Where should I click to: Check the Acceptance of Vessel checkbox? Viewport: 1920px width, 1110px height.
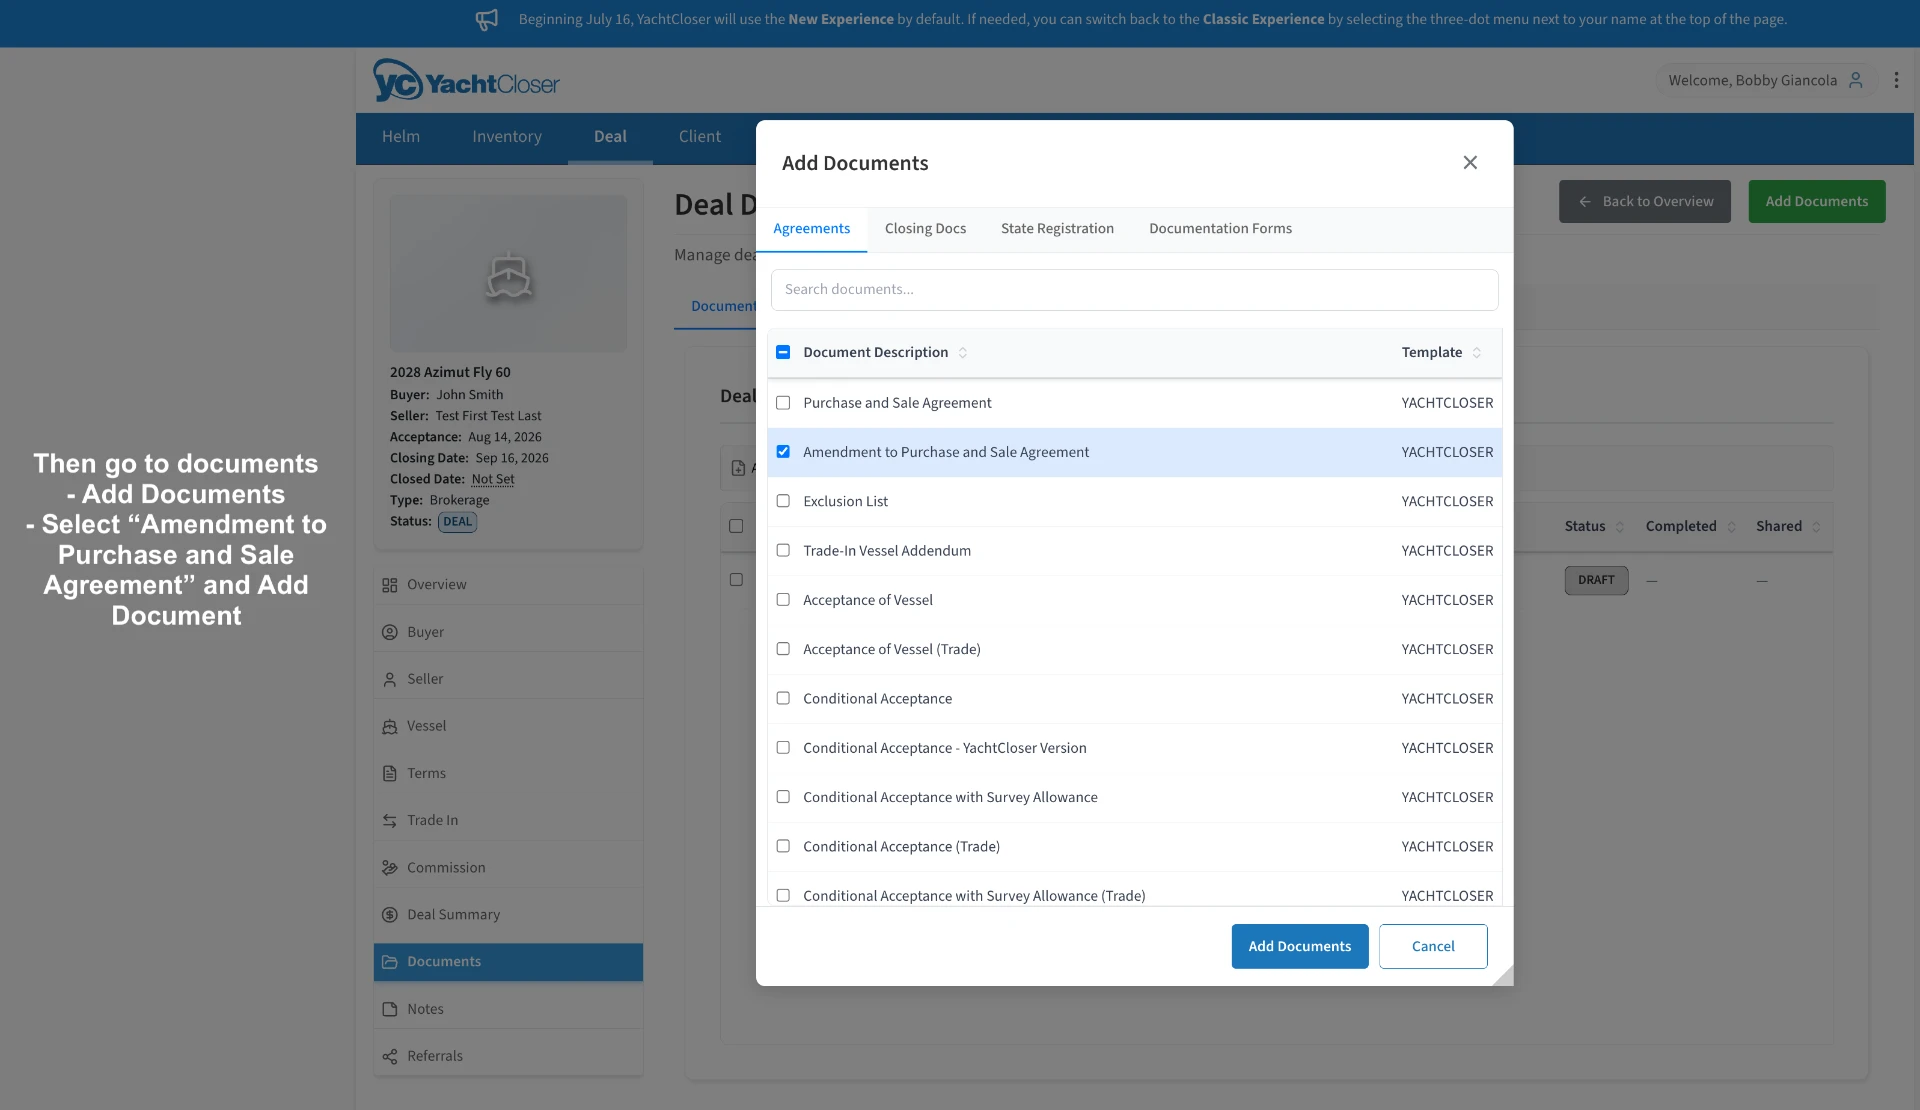click(x=783, y=600)
